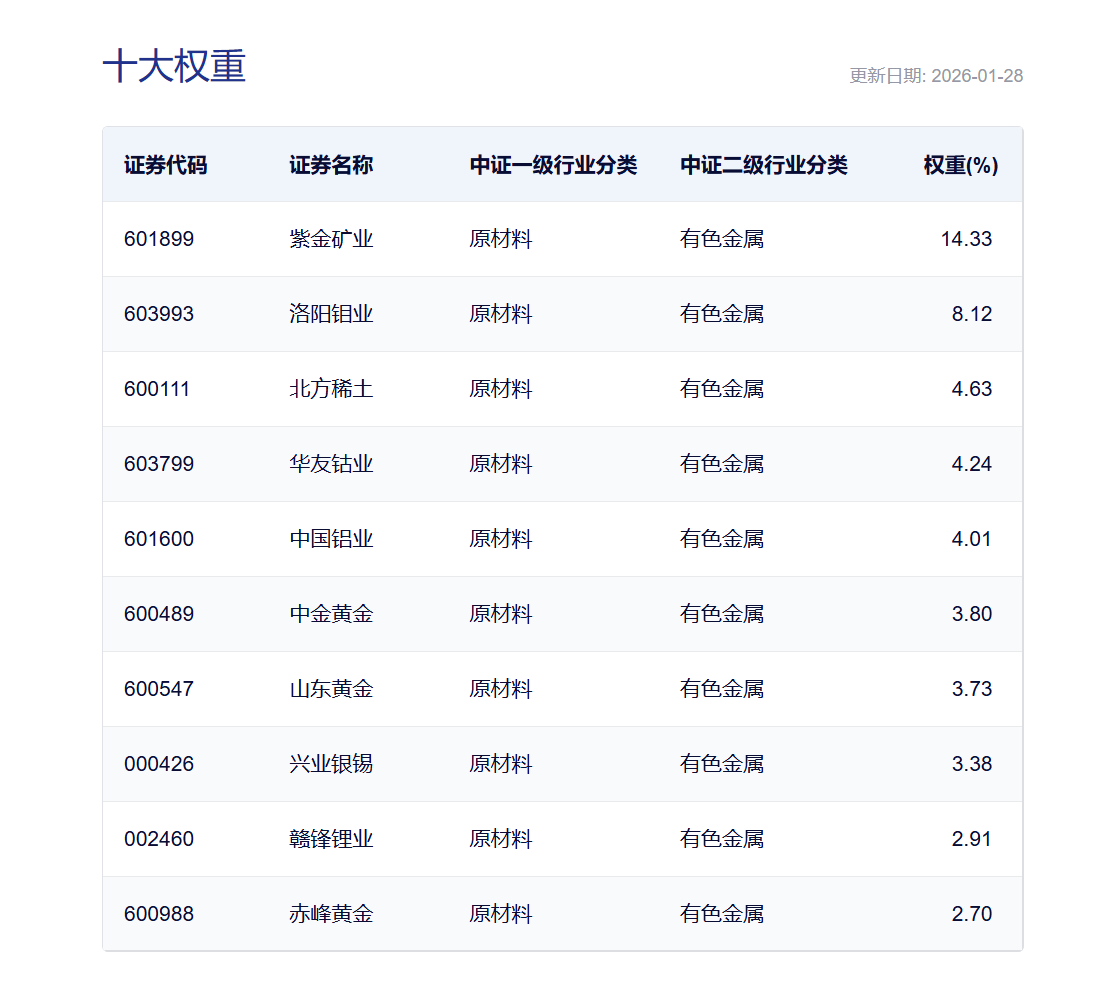Image resolution: width=1104 pixels, height=982 pixels.
Task: Click weight value 14.33
Action: [x=966, y=239]
